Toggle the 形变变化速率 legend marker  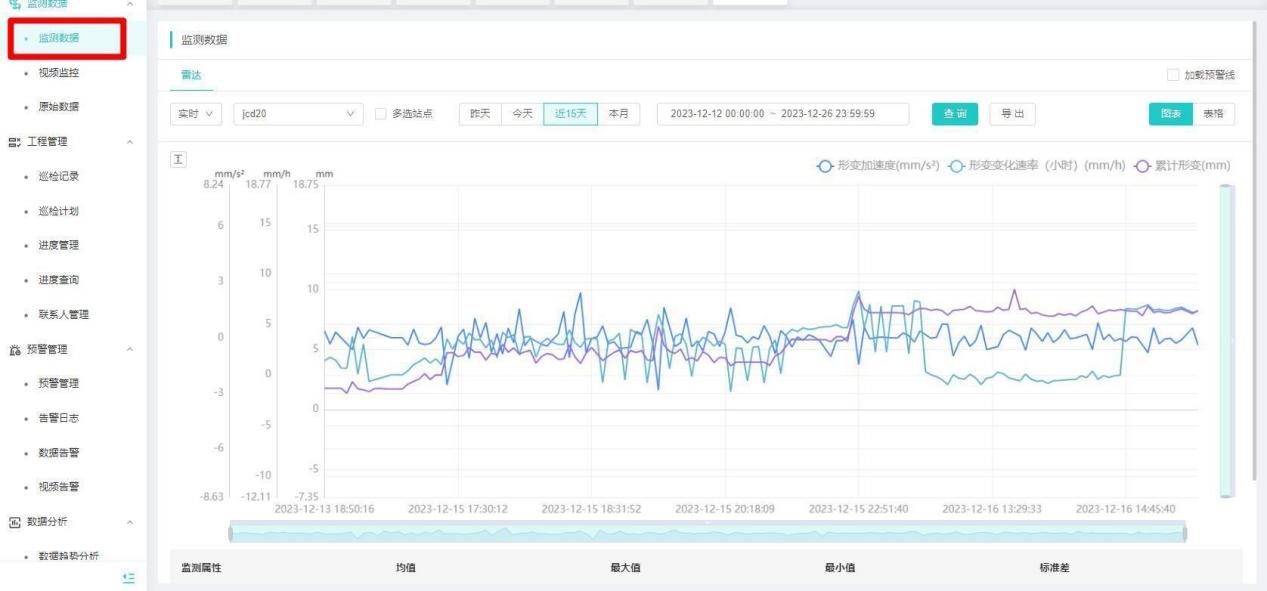958,166
